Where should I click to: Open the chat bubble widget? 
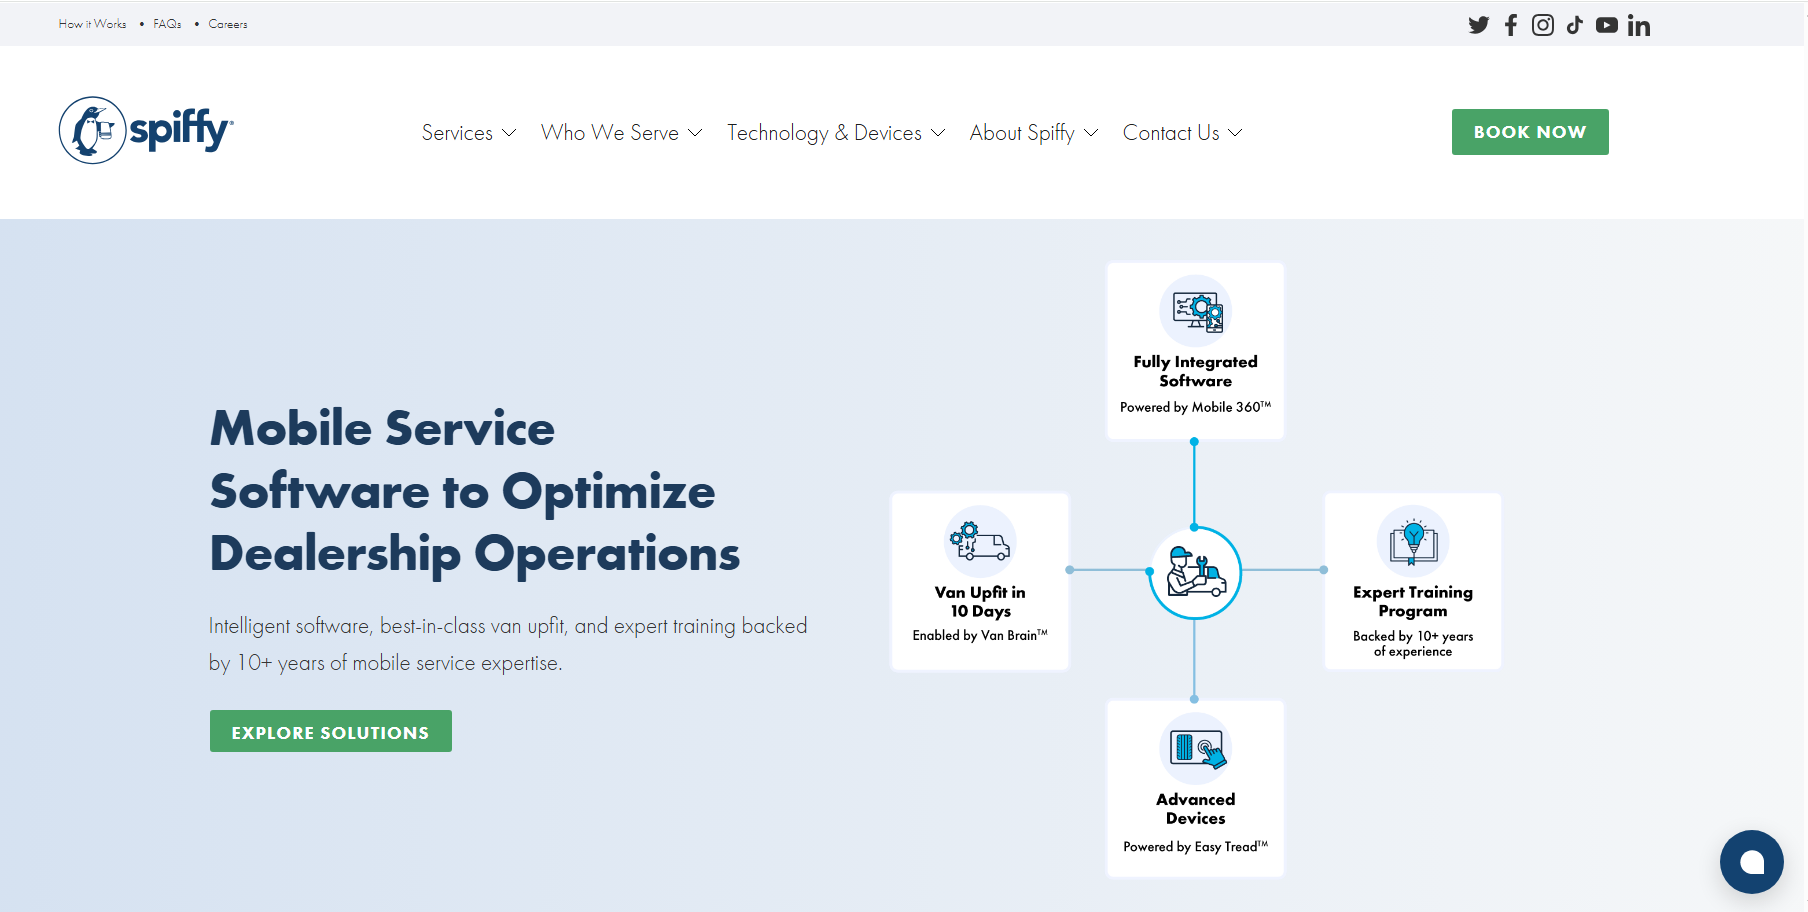click(x=1752, y=862)
